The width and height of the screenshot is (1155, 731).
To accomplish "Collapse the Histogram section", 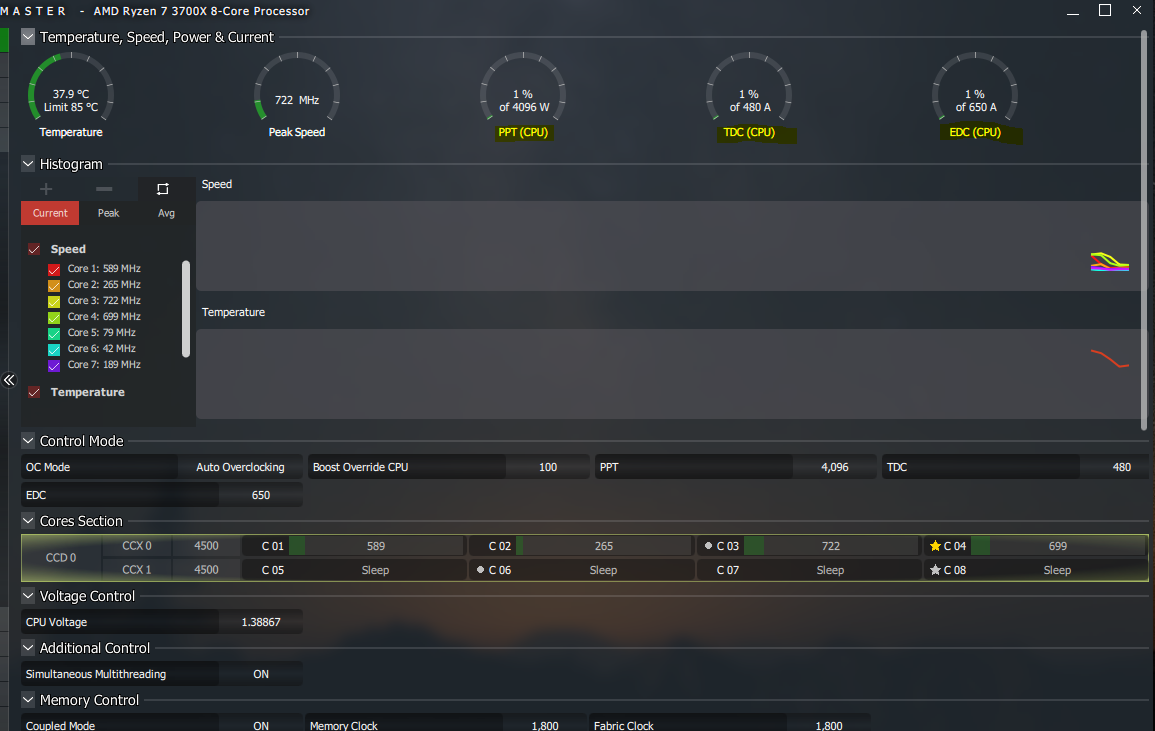I will point(28,164).
